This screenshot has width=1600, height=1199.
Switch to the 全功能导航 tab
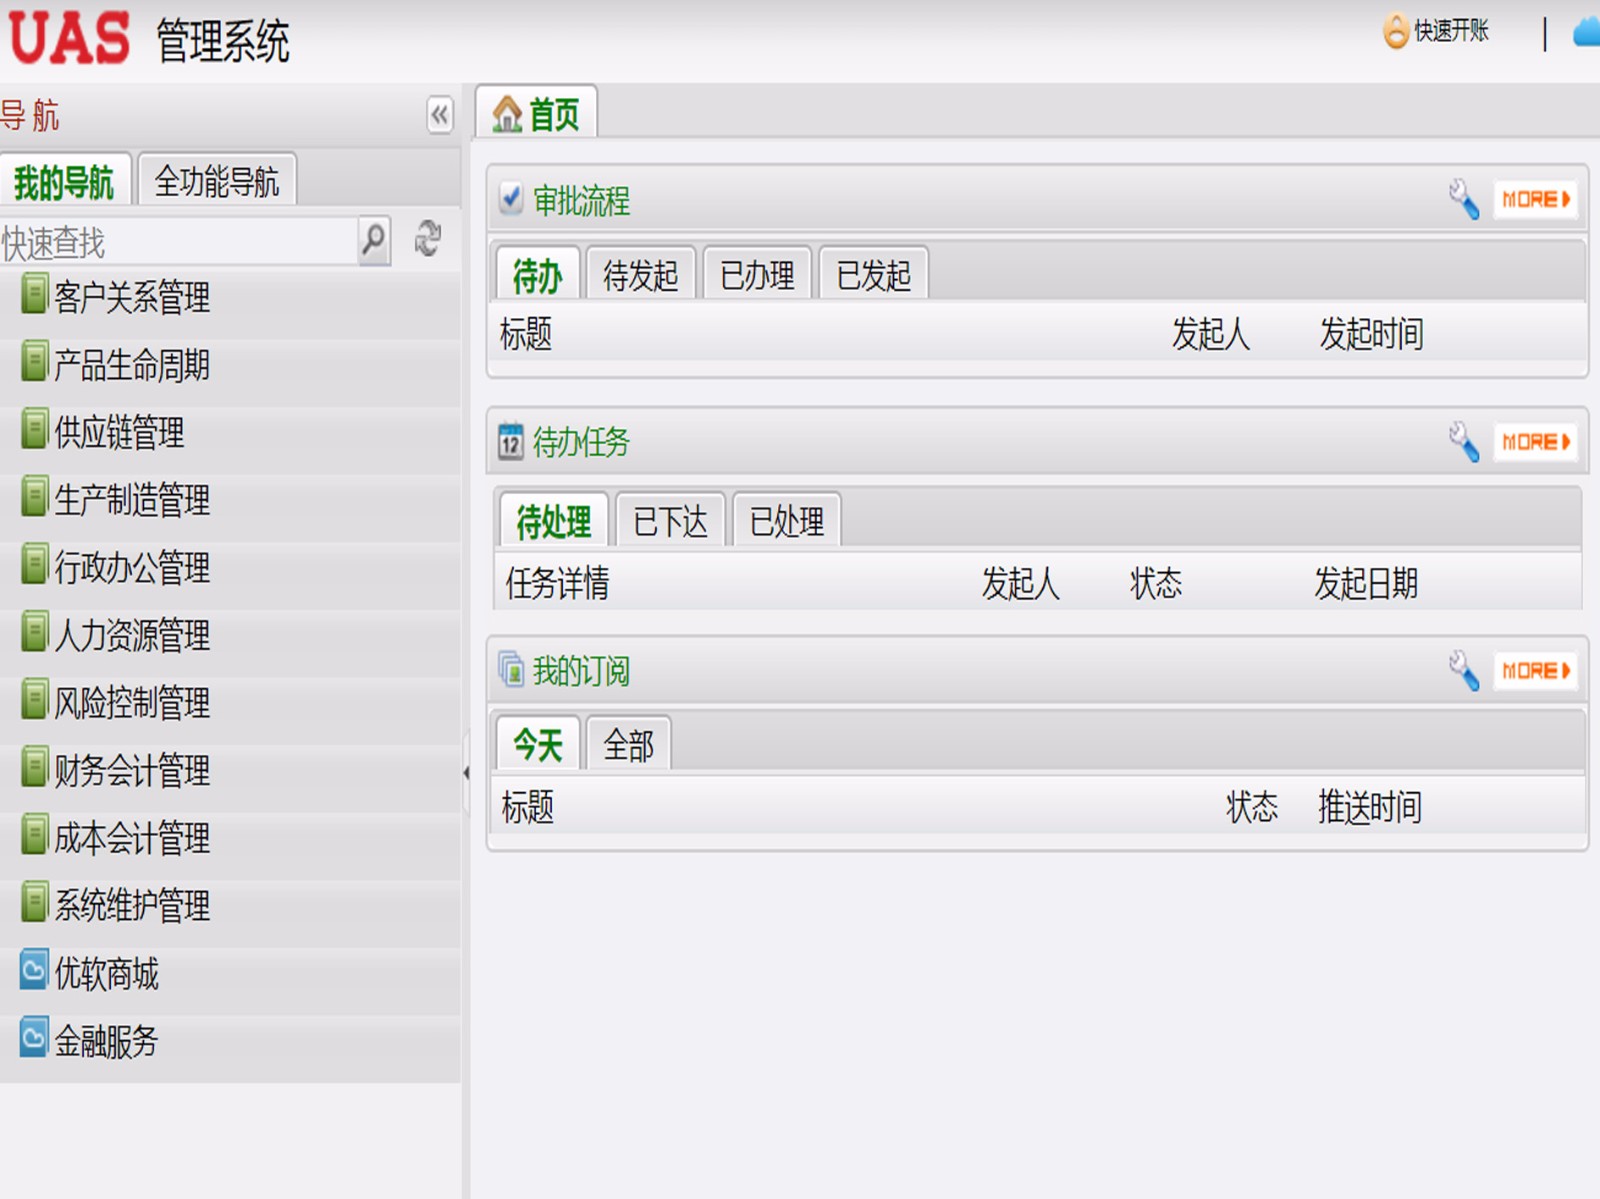218,181
